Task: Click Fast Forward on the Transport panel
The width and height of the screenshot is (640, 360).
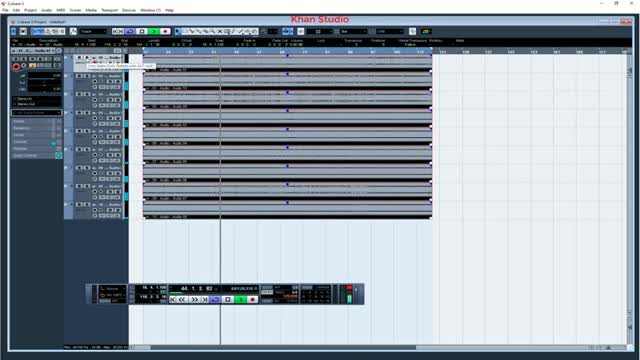Action: pyautogui.click(x=194, y=300)
